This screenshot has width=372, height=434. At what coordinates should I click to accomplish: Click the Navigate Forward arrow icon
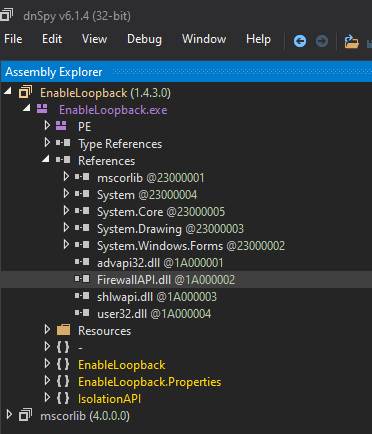tap(322, 41)
